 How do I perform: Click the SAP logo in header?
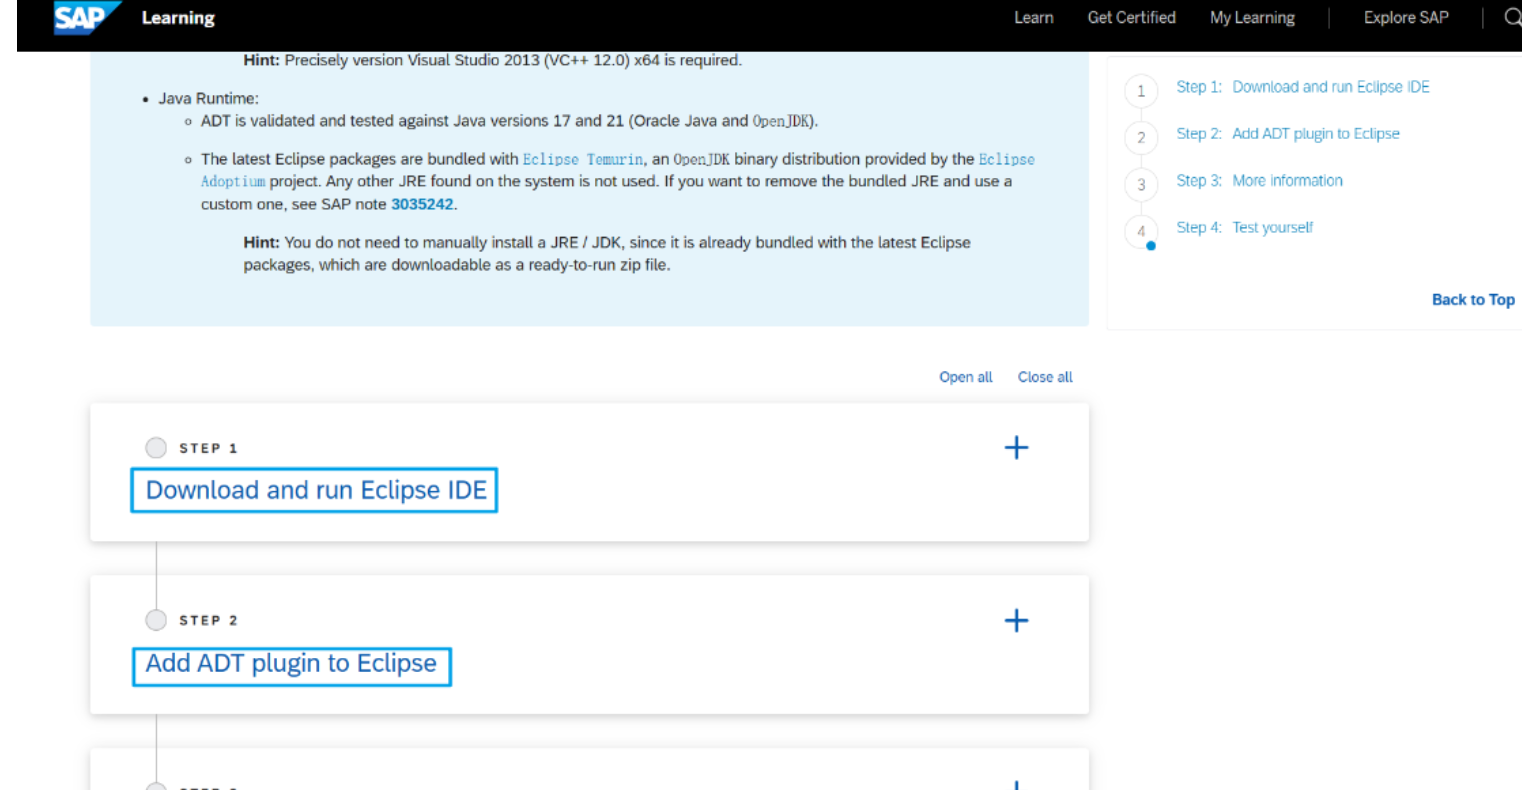[88, 17]
